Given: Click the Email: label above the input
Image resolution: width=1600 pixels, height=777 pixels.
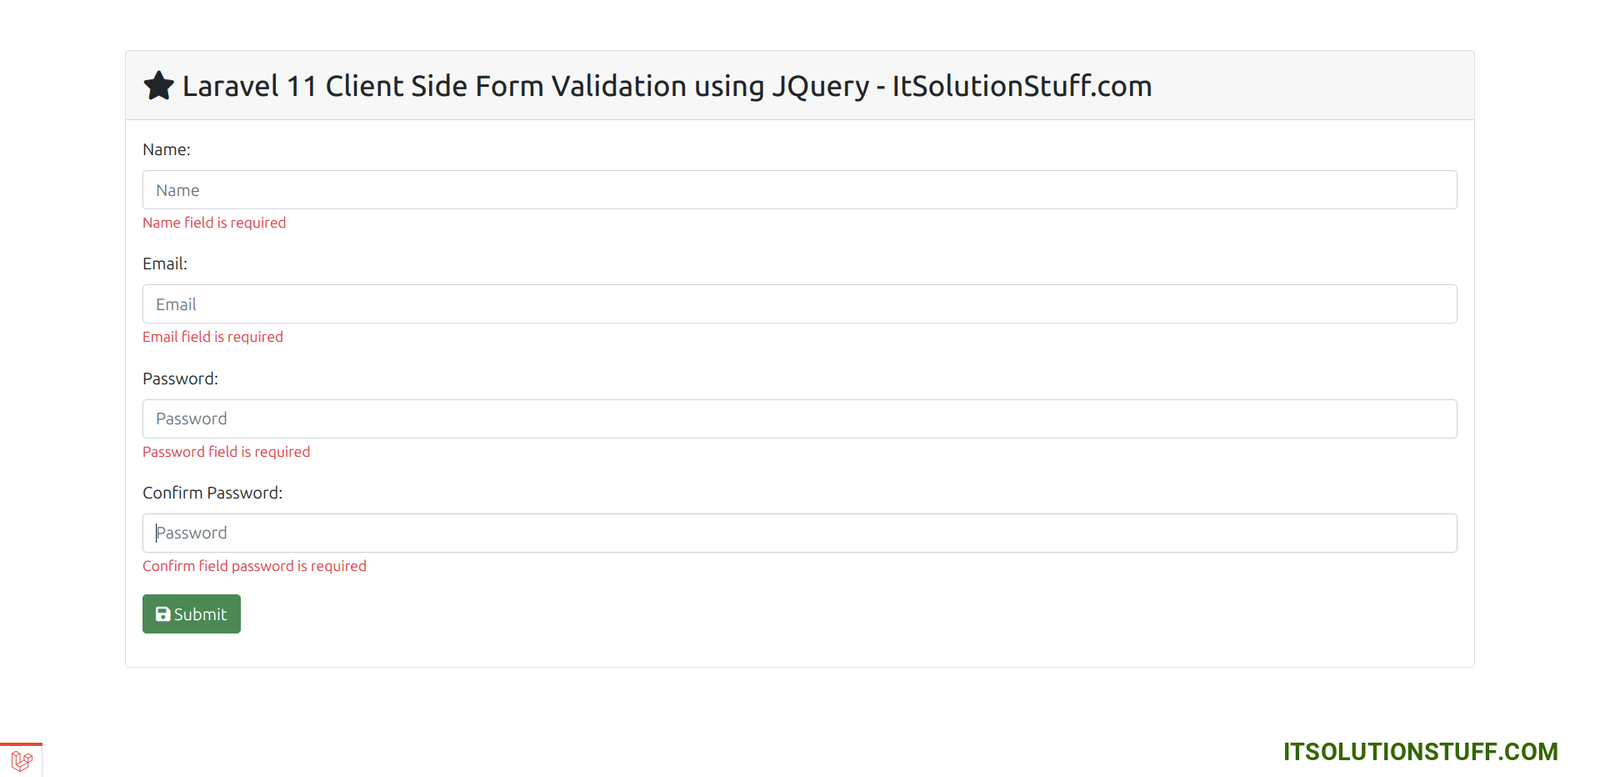Looking at the screenshot, I should (x=164, y=263).
